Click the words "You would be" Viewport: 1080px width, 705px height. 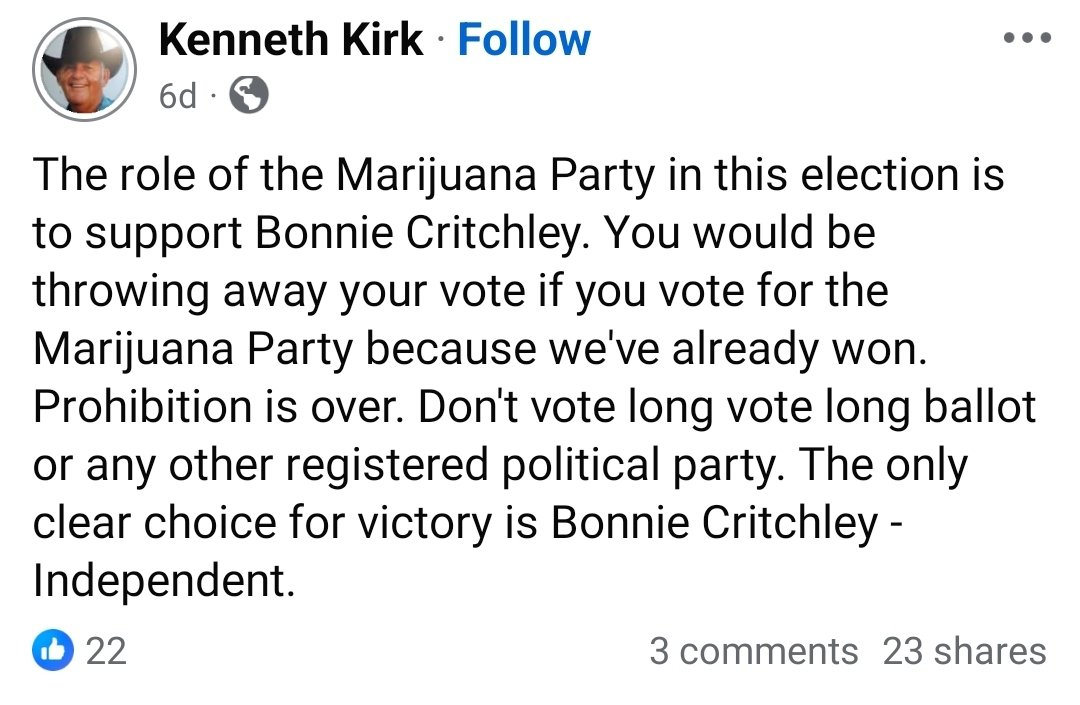click(740, 233)
